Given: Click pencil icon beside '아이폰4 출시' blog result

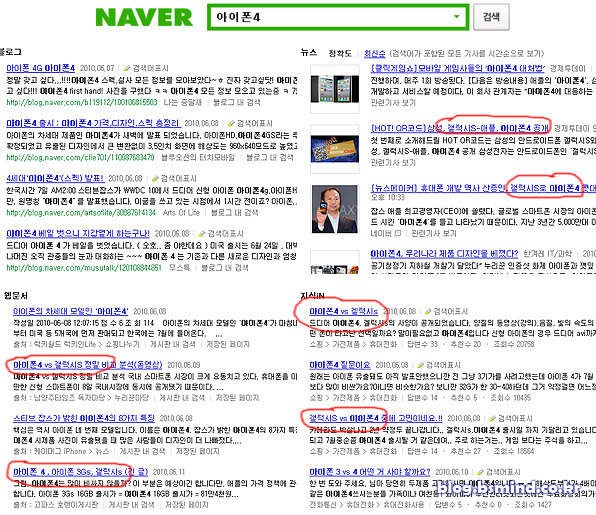Looking at the screenshot, I should (231, 124).
